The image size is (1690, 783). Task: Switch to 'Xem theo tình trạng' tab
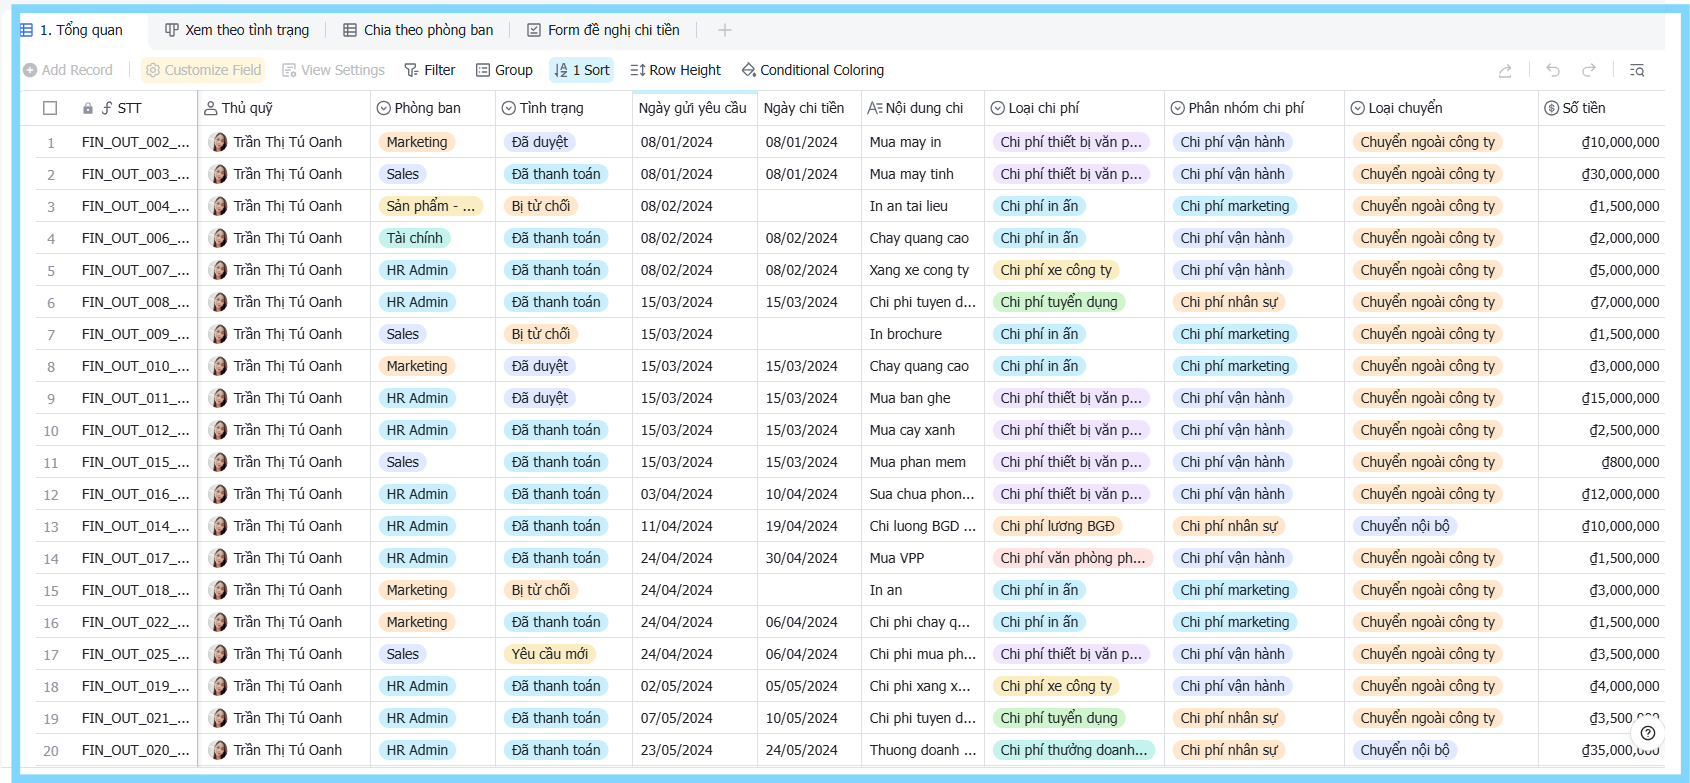[x=237, y=30]
